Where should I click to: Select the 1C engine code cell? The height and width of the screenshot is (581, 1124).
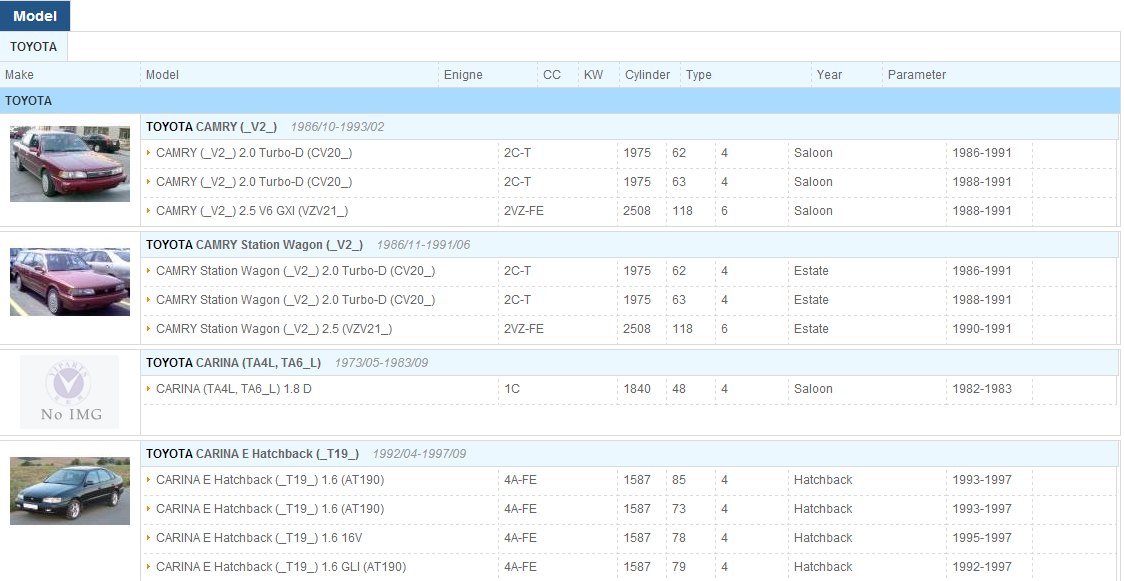point(512,389)
